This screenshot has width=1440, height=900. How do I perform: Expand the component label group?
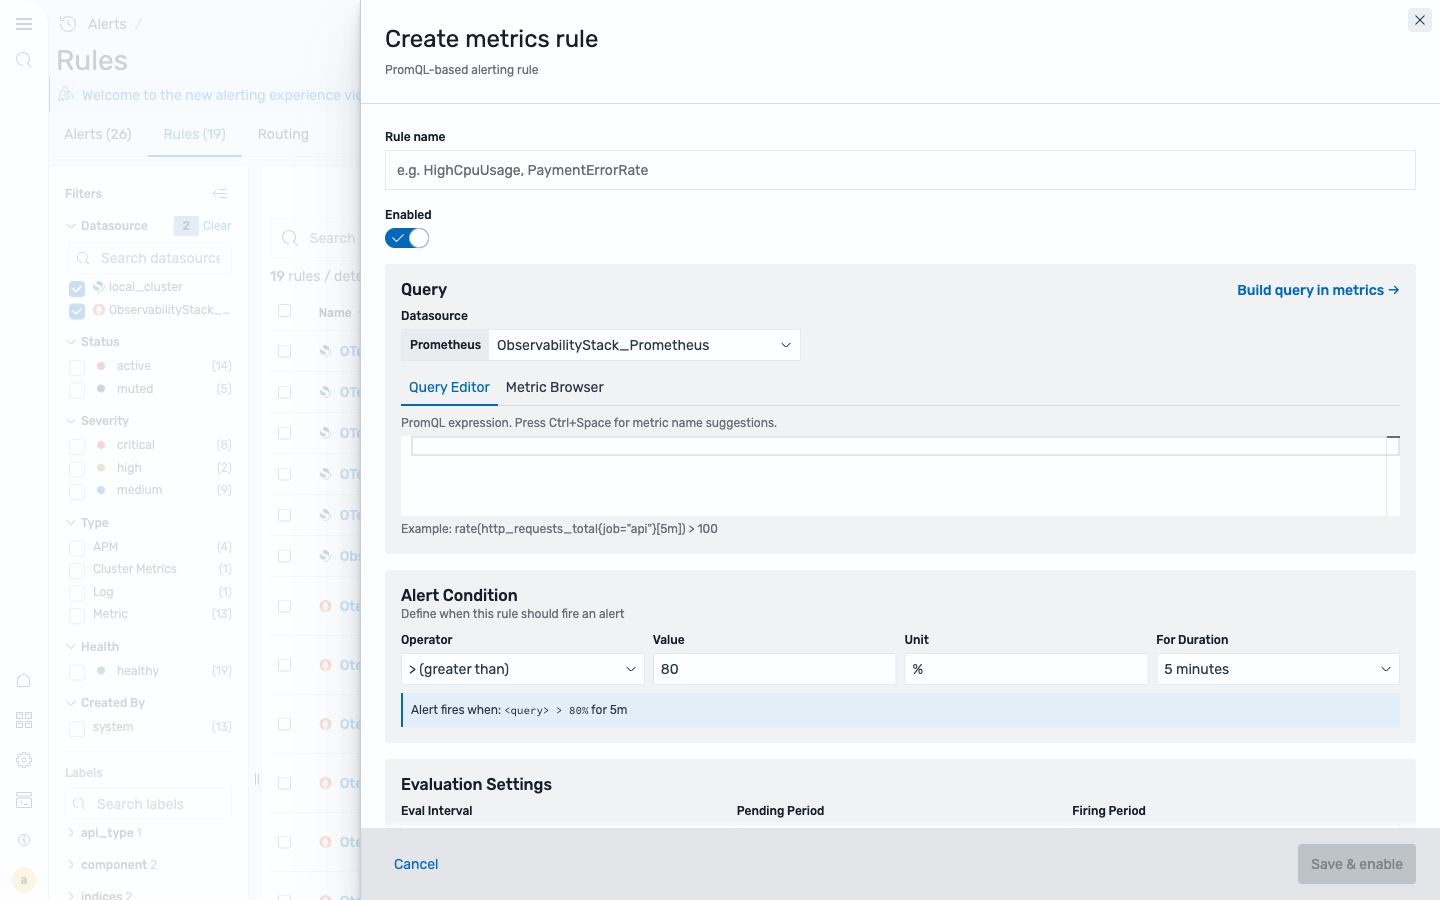(x=71, y=865)
